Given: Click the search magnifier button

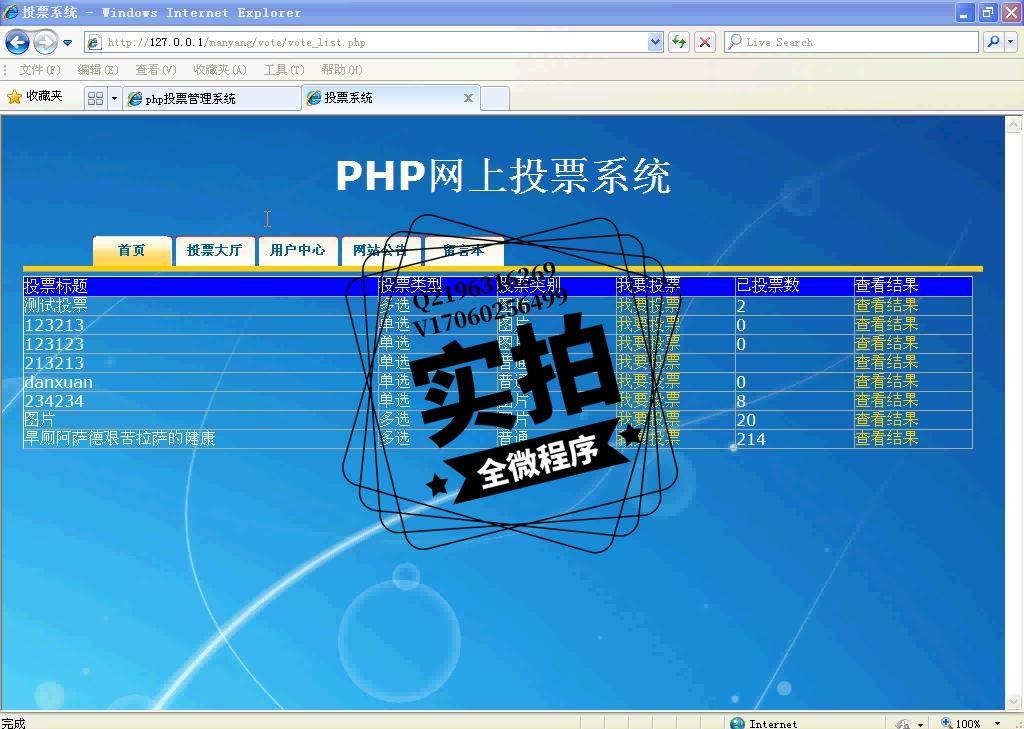Looking at the screenshot, I should tap(993, 42).
